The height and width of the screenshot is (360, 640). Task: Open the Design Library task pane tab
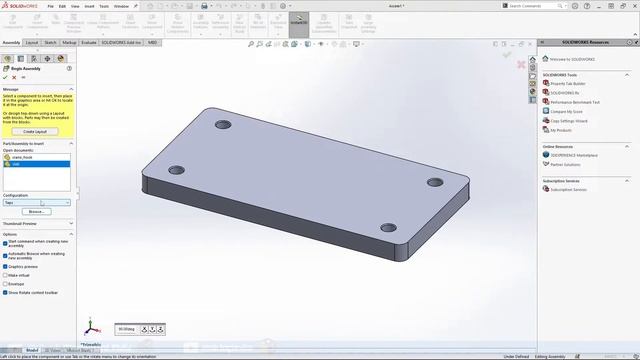pyautogui.click(x=532, y=67)
